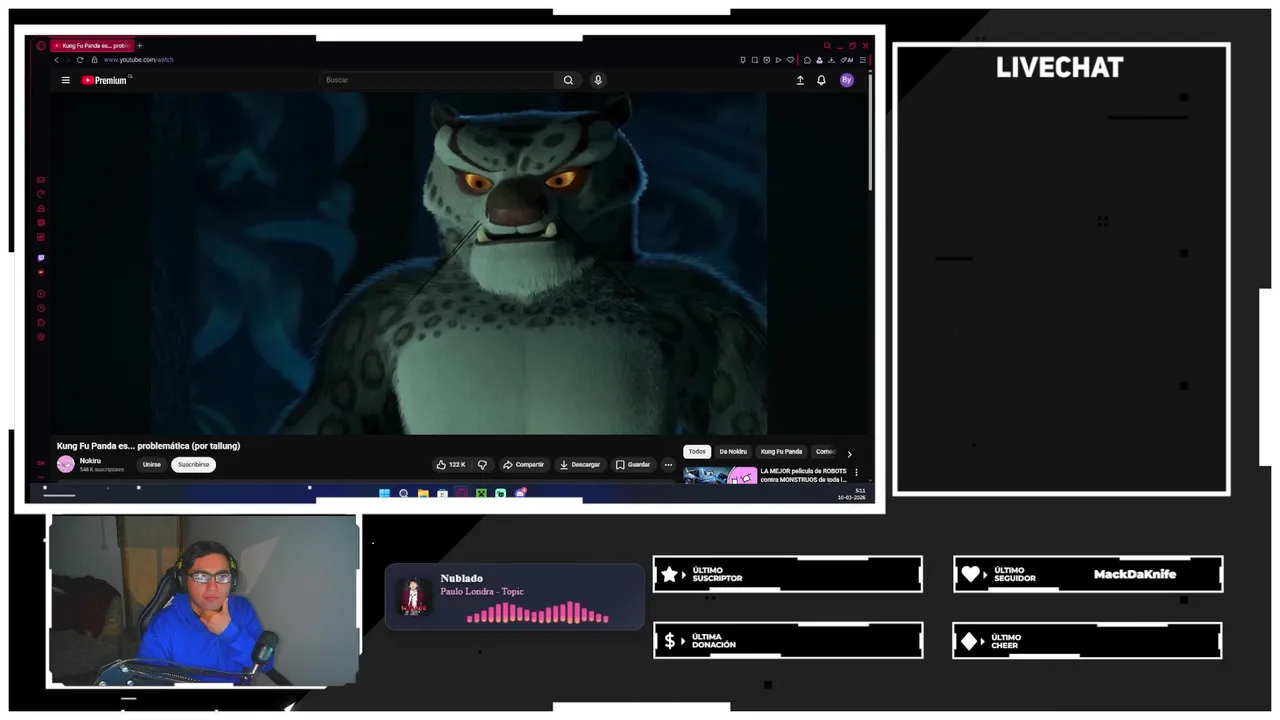Image resolution: width=1280 pixels, height=720 pixels.
Task: Open the three-dot more actions menu
Action: click(668, 464)
